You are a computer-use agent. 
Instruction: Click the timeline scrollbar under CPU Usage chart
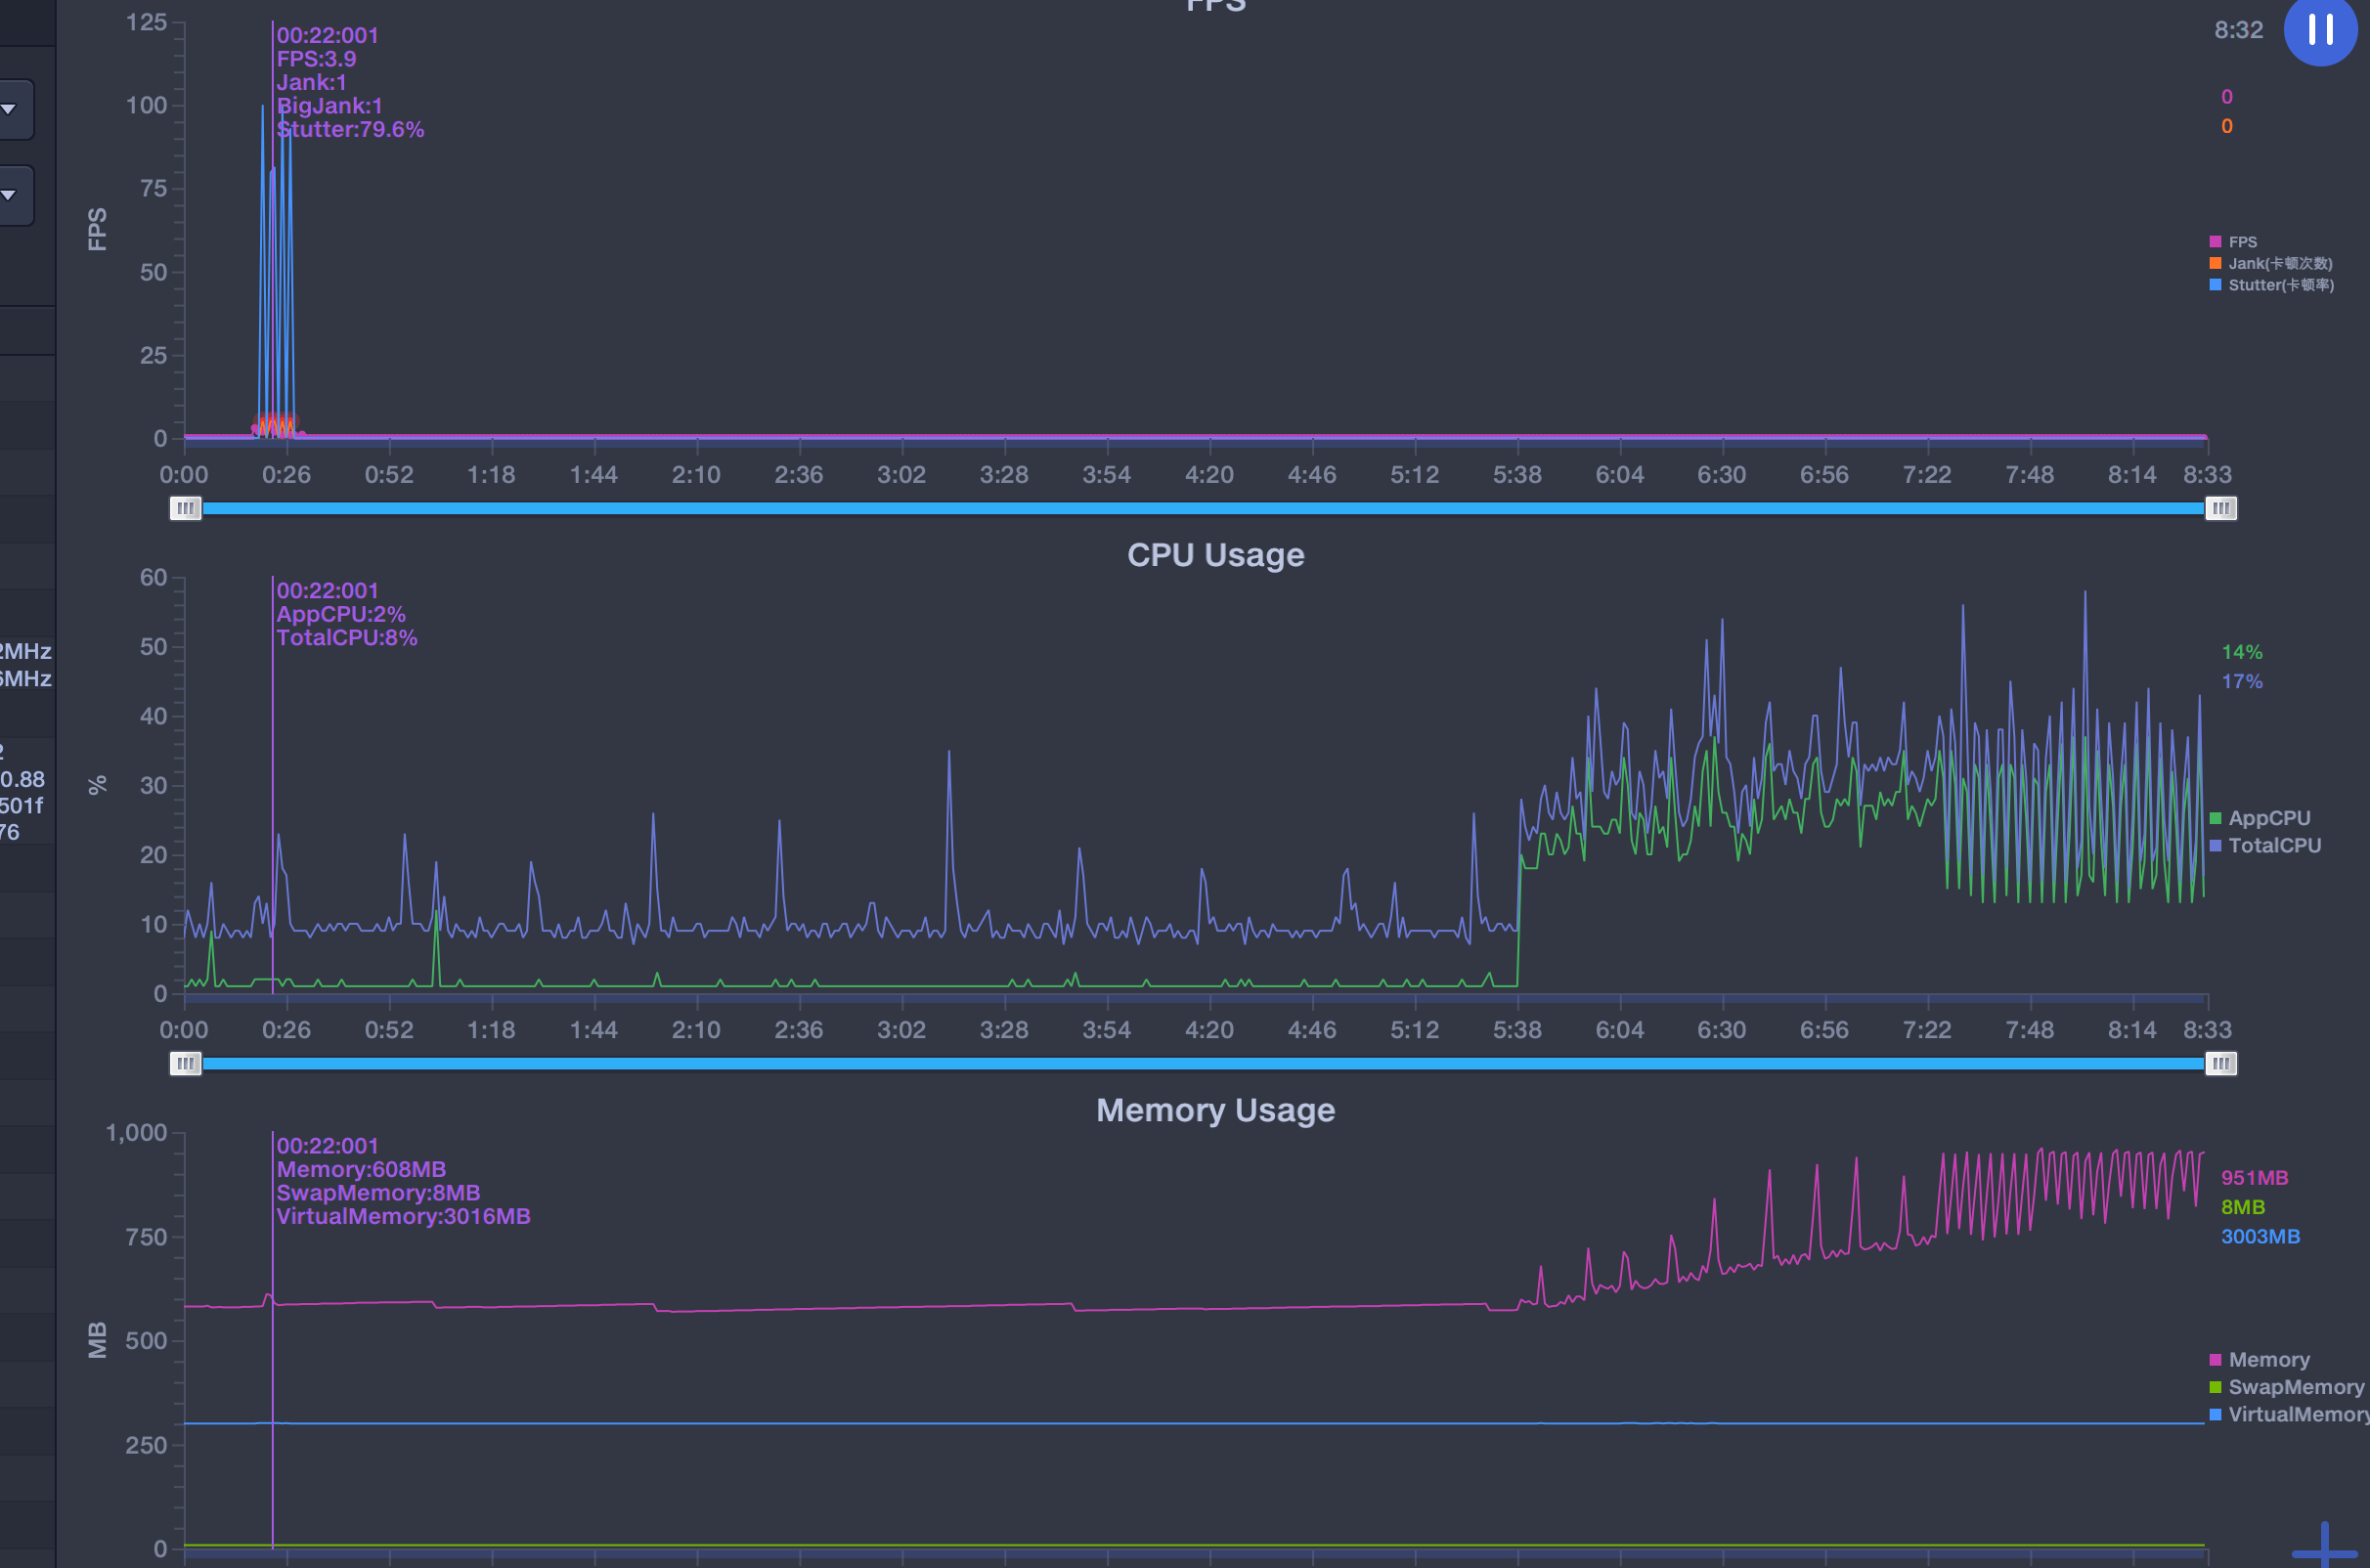tap(1200, 1063)
